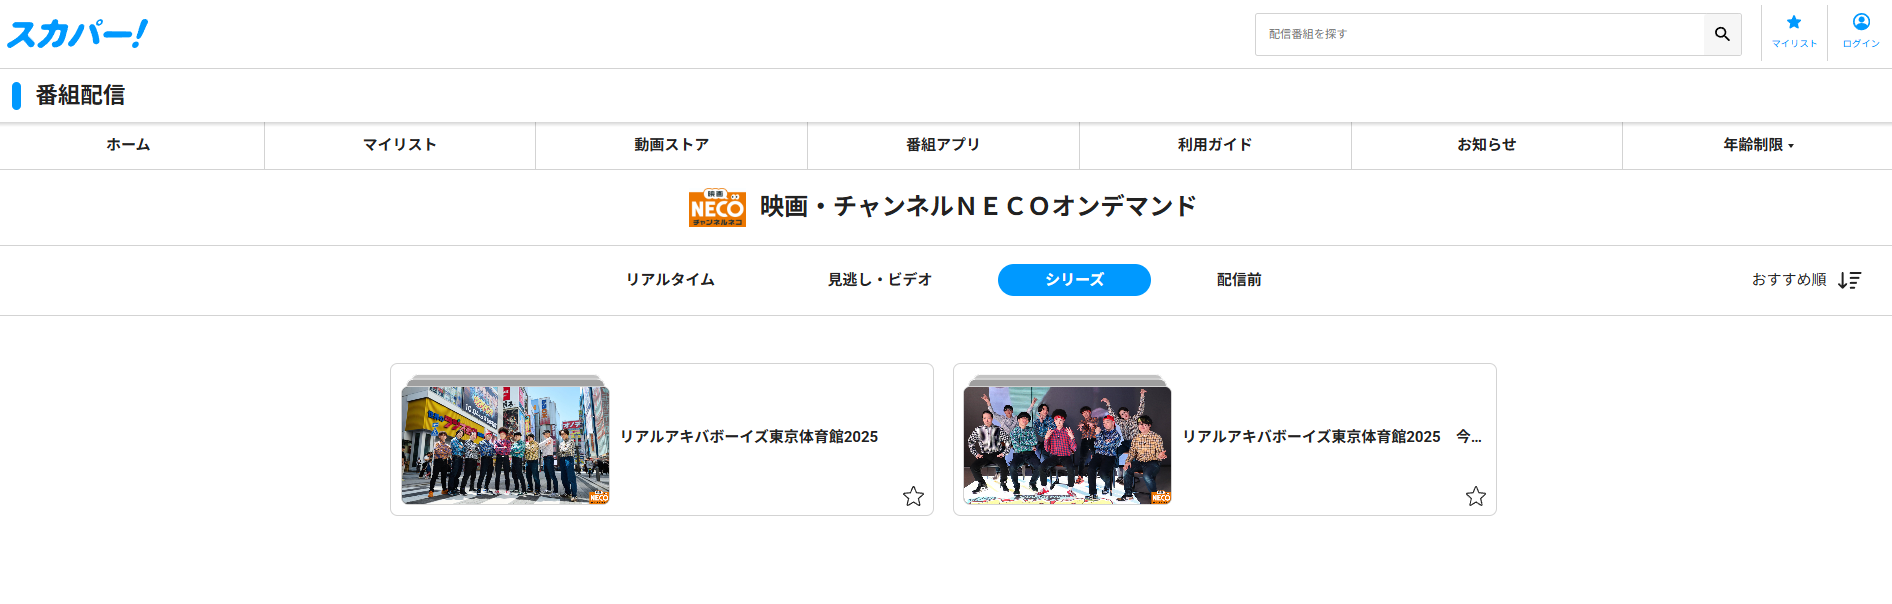Screen dimensions: 1892x604
Task: Open the Akihabara street group thumbnail
Action: tap(505, 445)
